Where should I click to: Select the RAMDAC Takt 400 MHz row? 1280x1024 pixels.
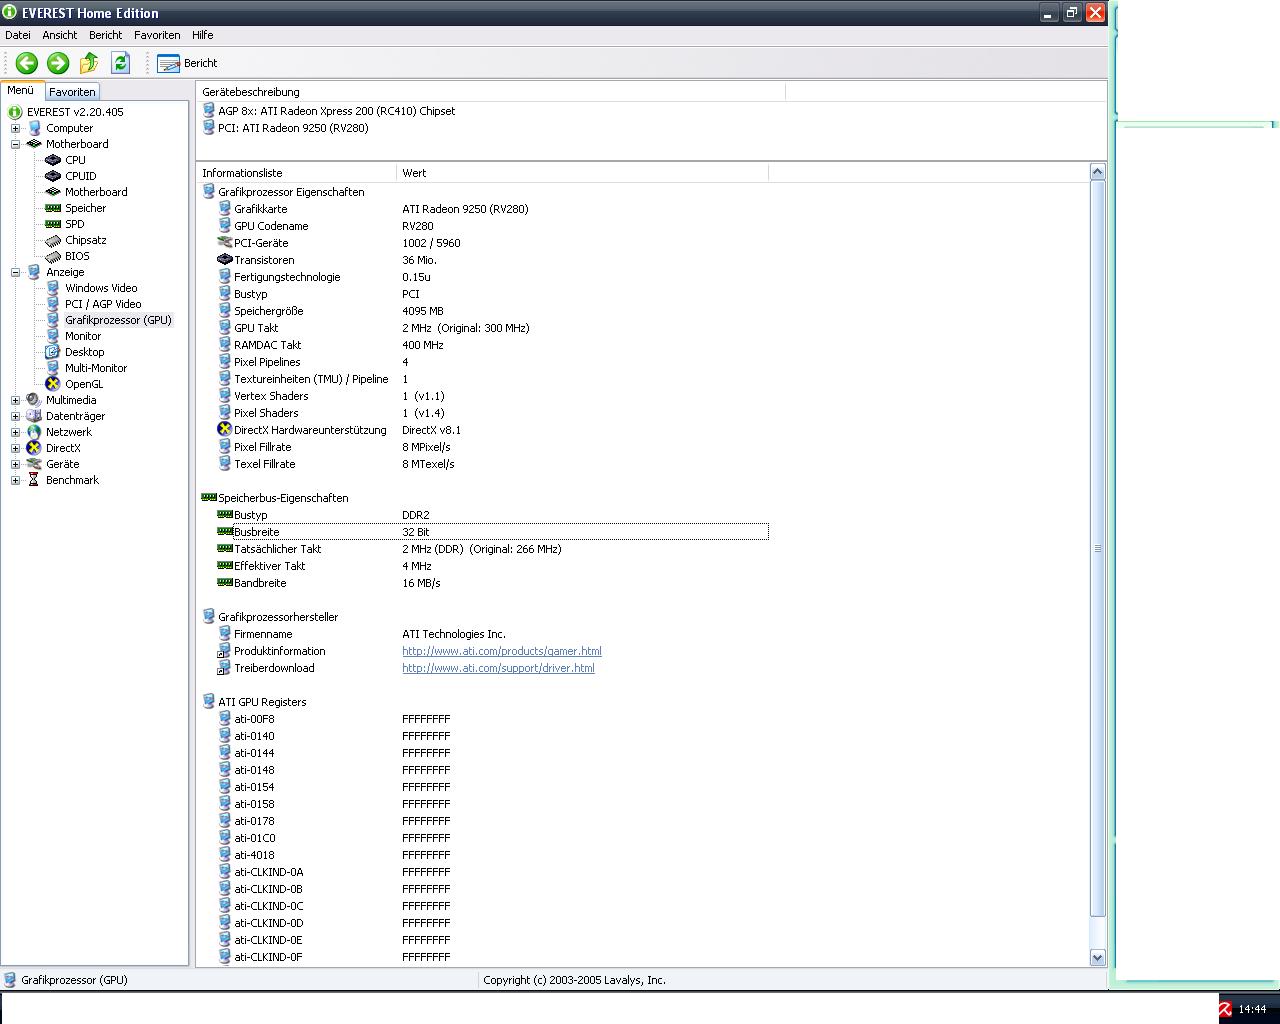(492, 345)
